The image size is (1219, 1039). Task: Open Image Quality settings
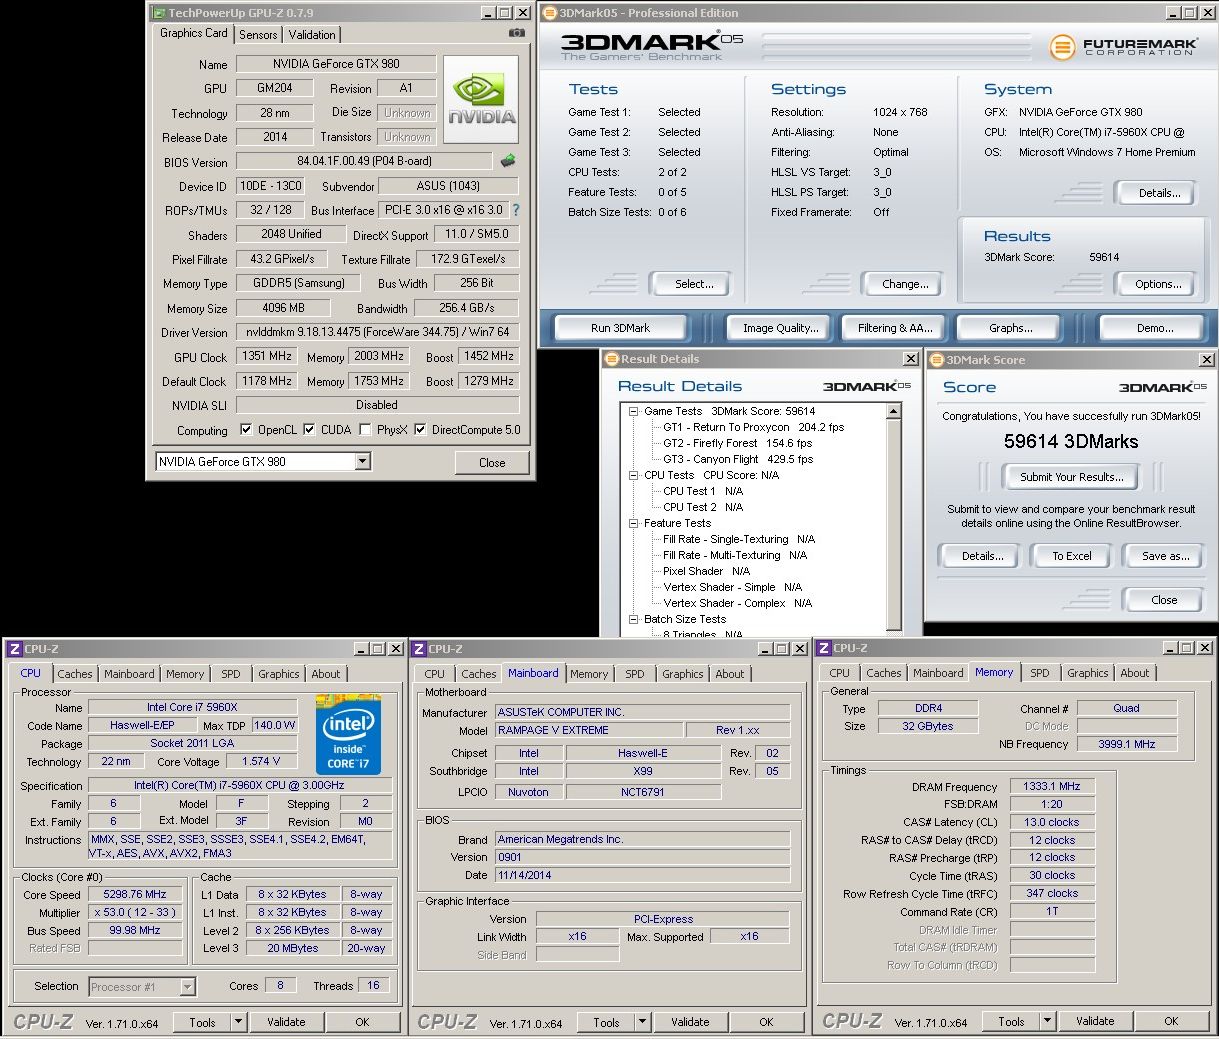pyautogui.click(x=780, y=328)
